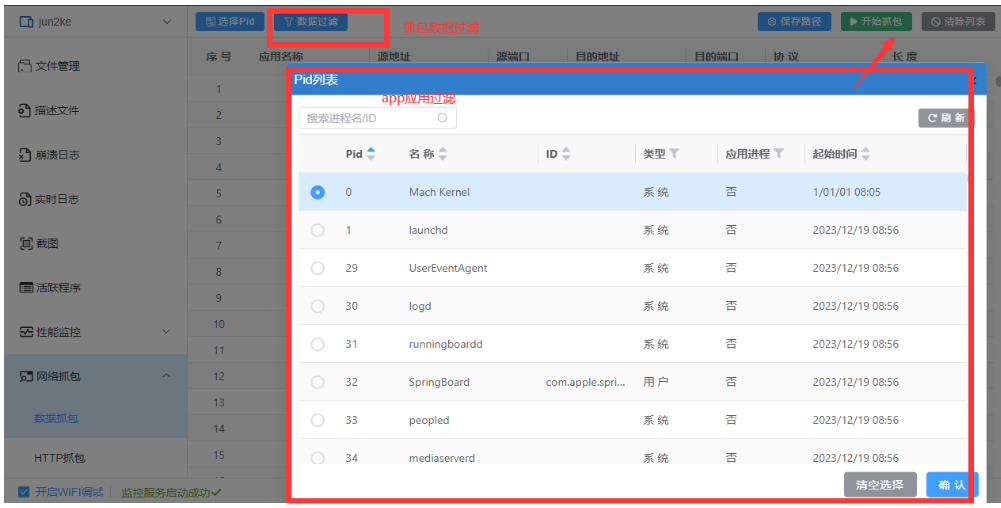Viewport: 1001px width, 508px height.
Task: Click the 选择Pid button
Action: click(230, 22)
